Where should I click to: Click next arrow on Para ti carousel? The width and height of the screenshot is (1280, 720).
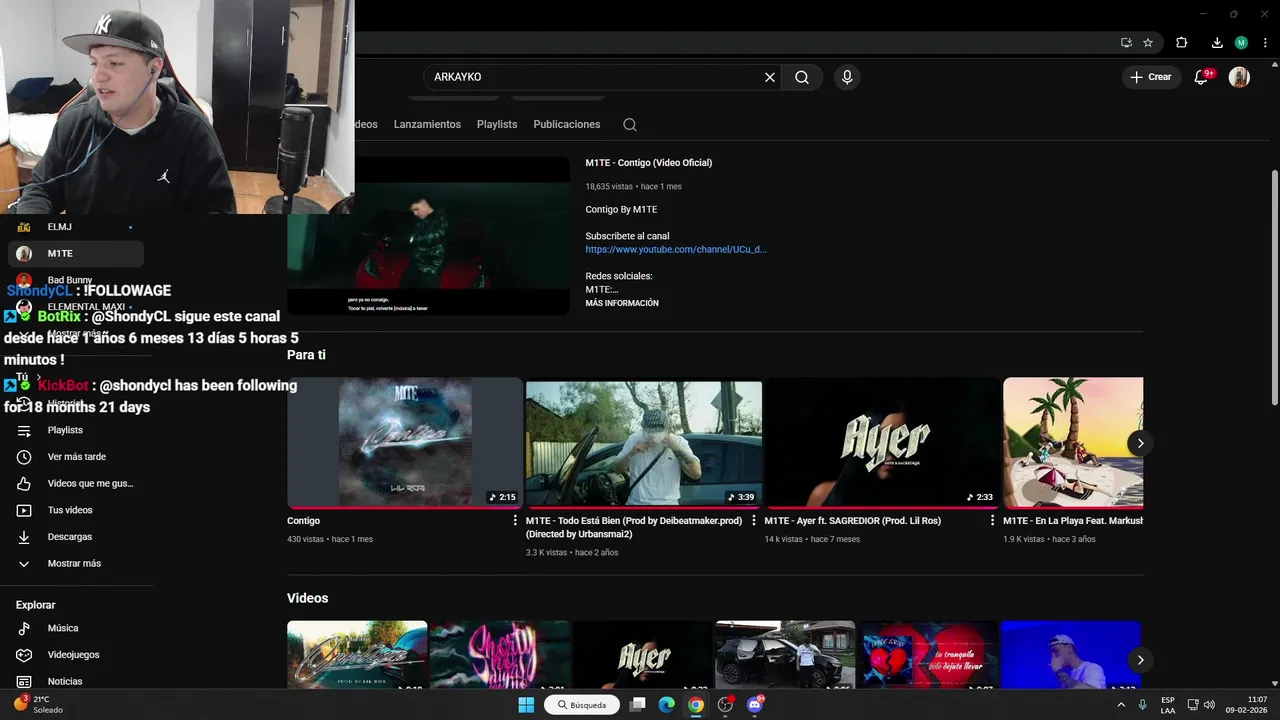coord(1140,443)
